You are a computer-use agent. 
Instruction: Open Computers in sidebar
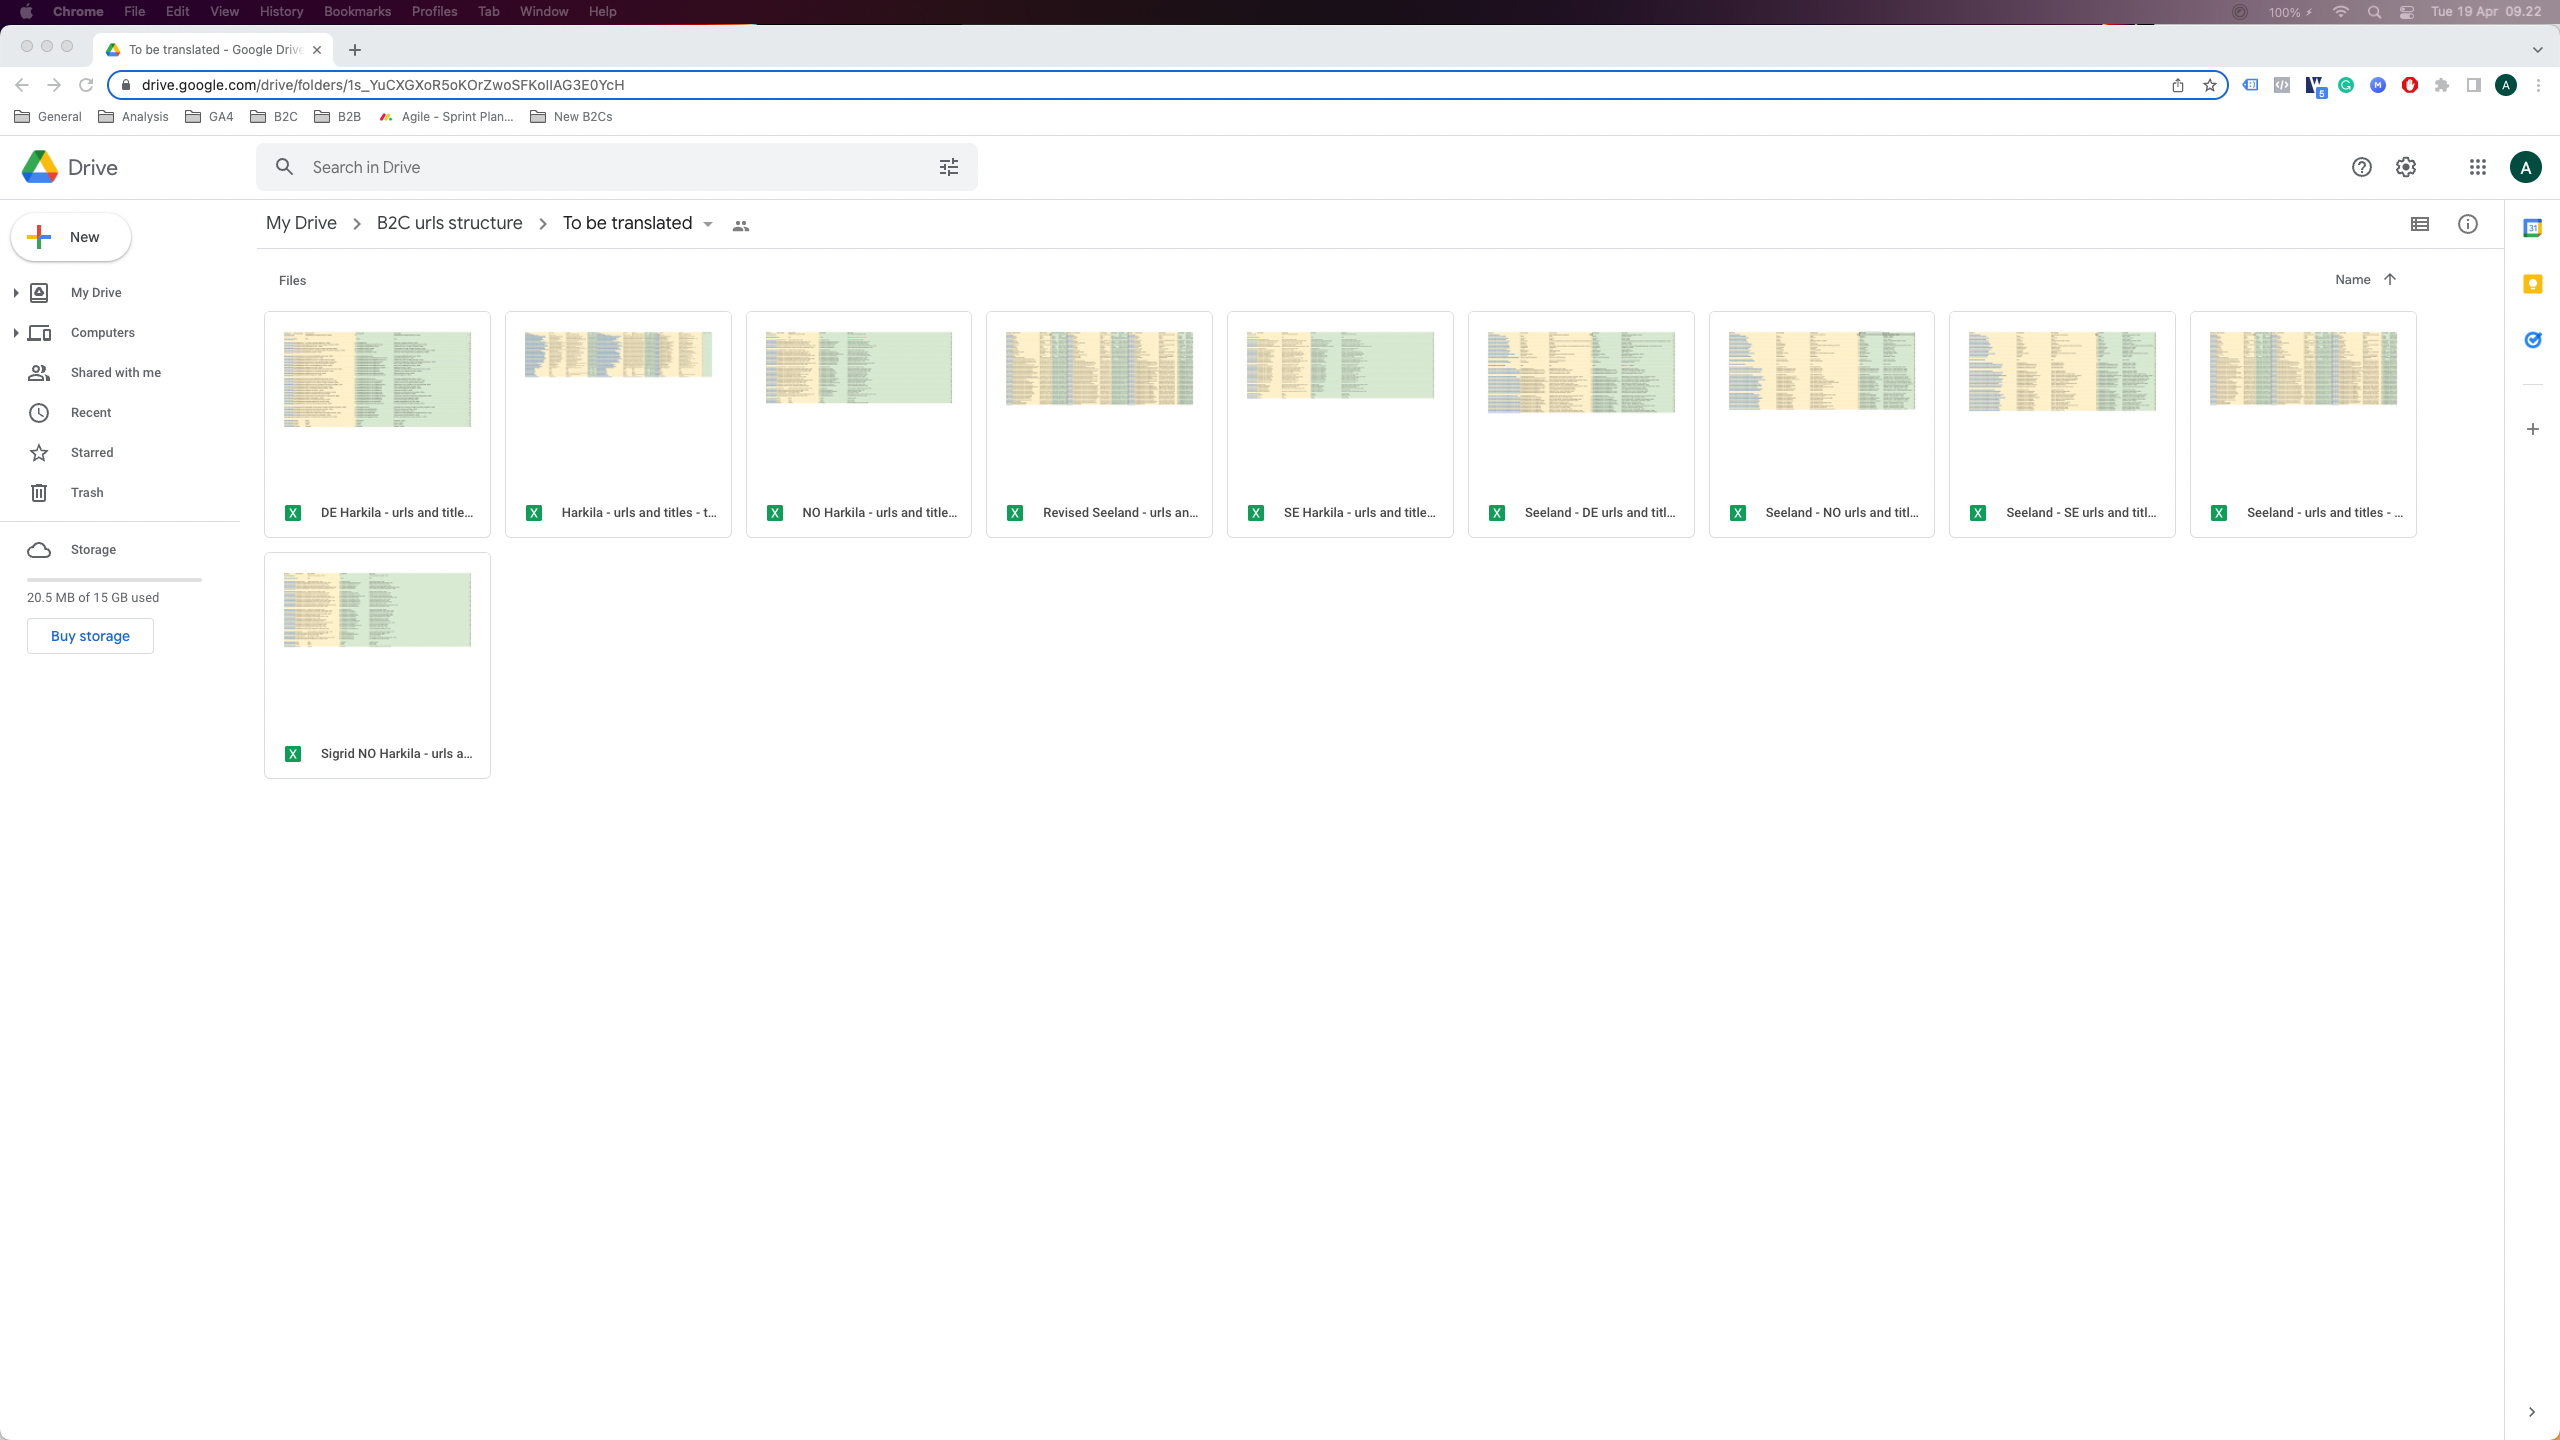(x=103, y=332)
